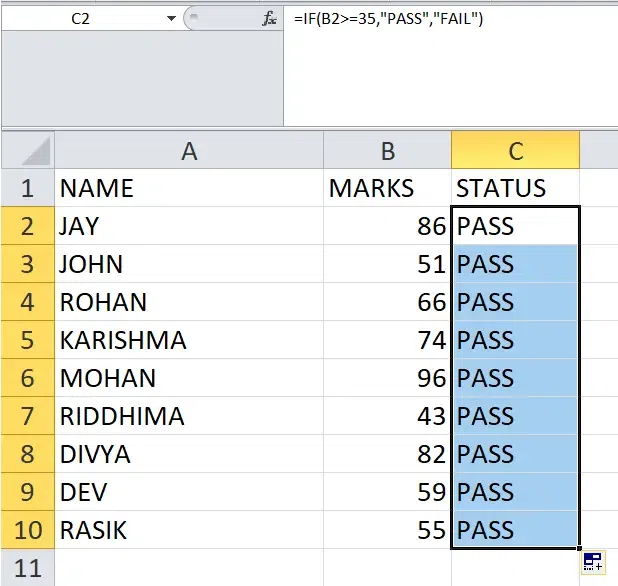Select row 7 header
This screenshot has width=618, height=586.
click(x=28, y=416)
